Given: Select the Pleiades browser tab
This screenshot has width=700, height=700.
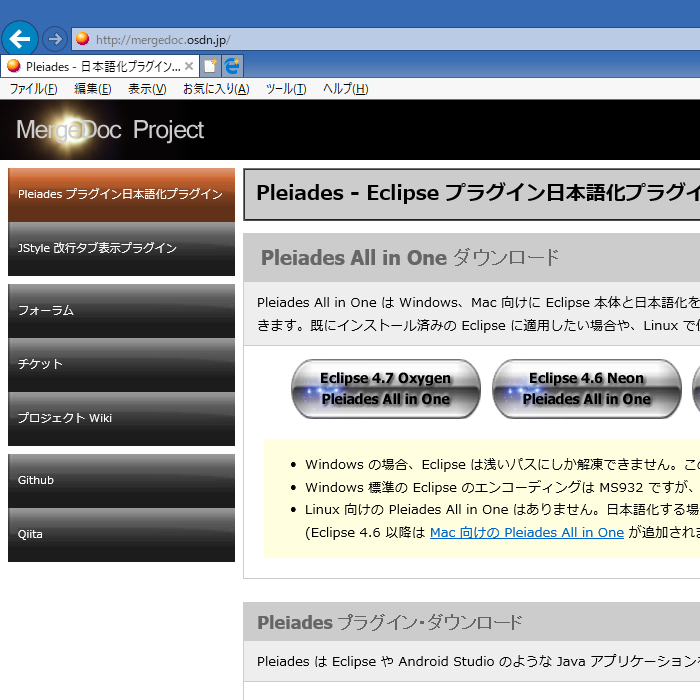Looking at the screenshot, I should (99, 67).
